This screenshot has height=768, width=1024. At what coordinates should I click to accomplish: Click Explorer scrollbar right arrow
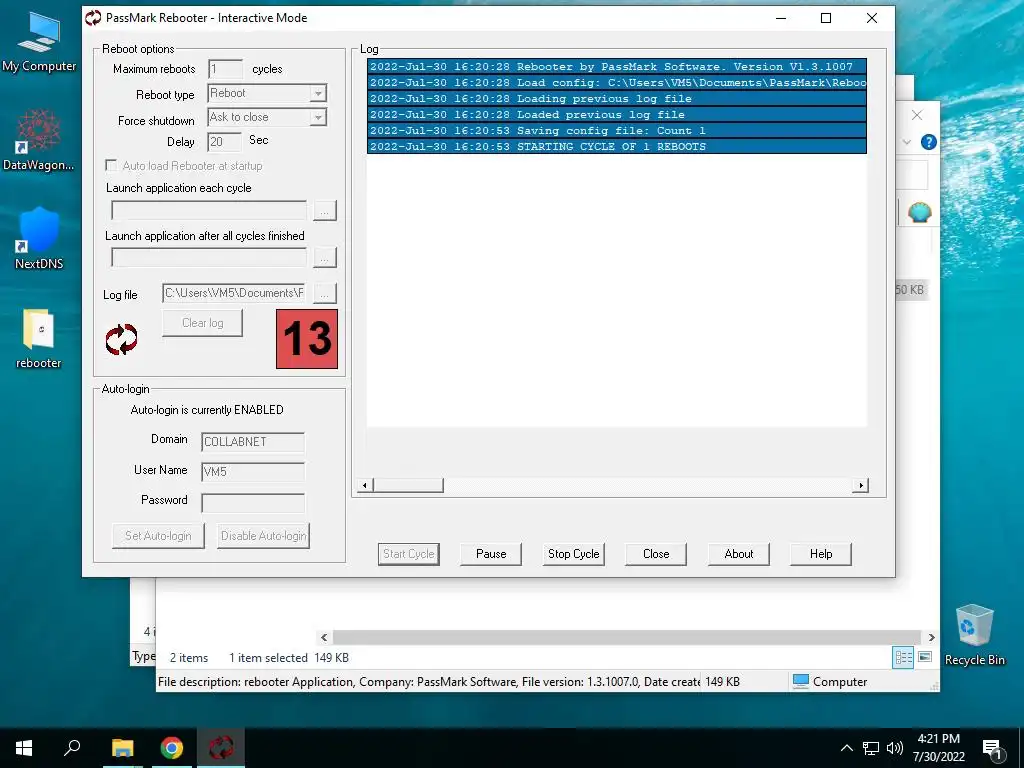click(x=931, y=637)
